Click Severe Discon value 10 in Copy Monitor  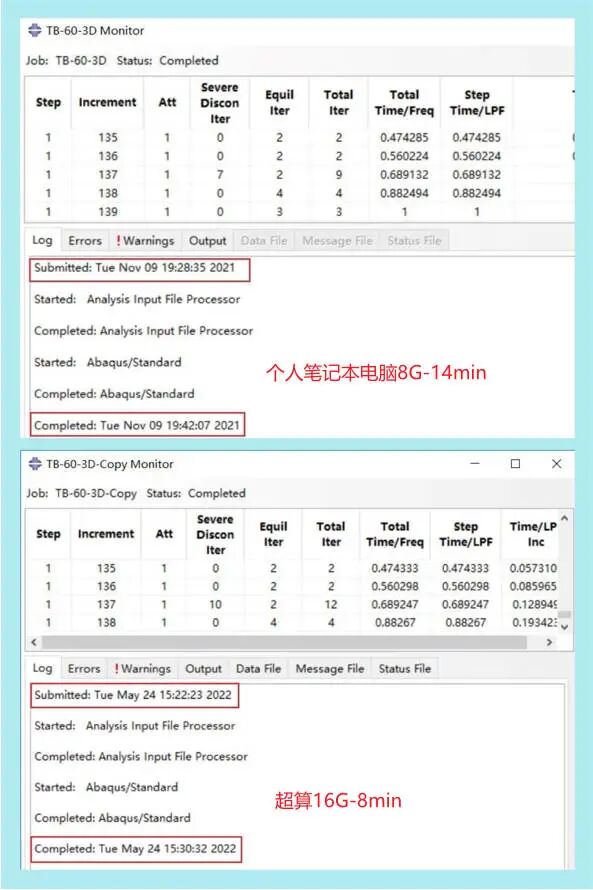tap(215, 604)
